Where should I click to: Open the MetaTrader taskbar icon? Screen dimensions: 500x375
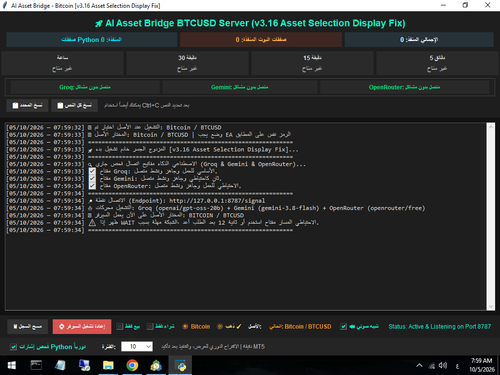(156, 366)
